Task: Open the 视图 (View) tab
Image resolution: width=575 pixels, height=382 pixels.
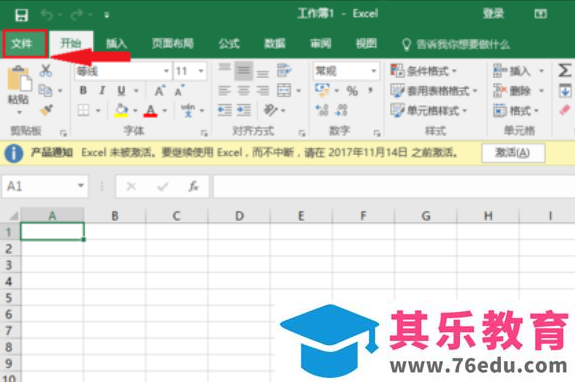Action: click(x=366, y=44)
